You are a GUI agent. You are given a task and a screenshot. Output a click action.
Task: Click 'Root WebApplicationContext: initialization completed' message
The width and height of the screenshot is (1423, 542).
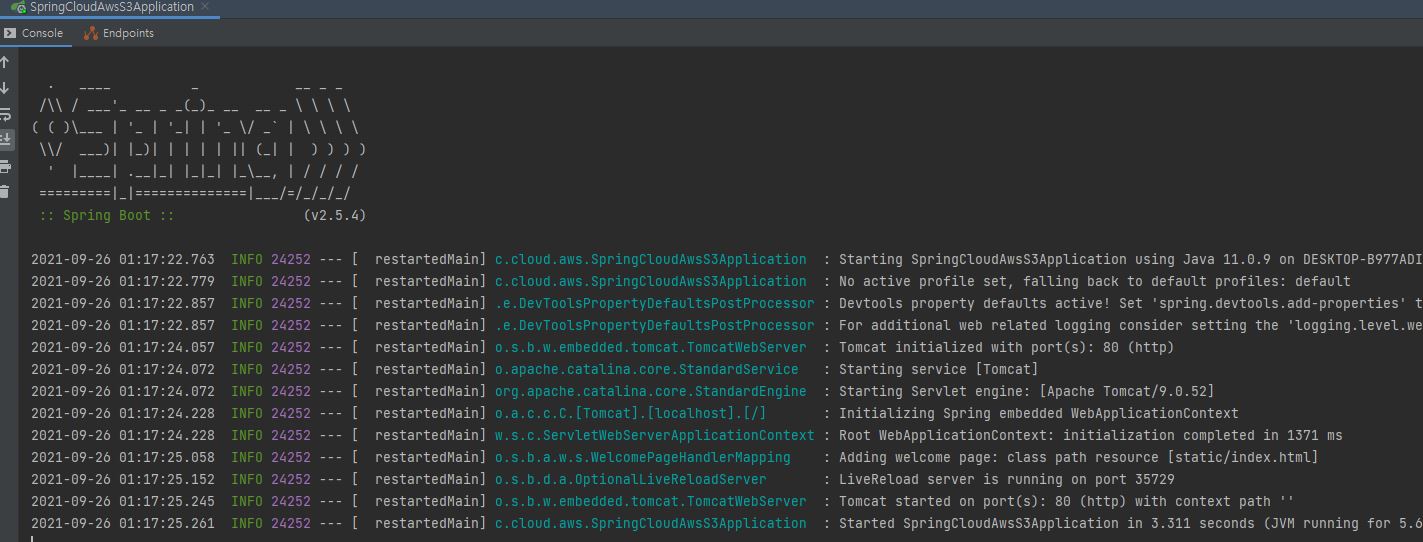point(1090,435)
